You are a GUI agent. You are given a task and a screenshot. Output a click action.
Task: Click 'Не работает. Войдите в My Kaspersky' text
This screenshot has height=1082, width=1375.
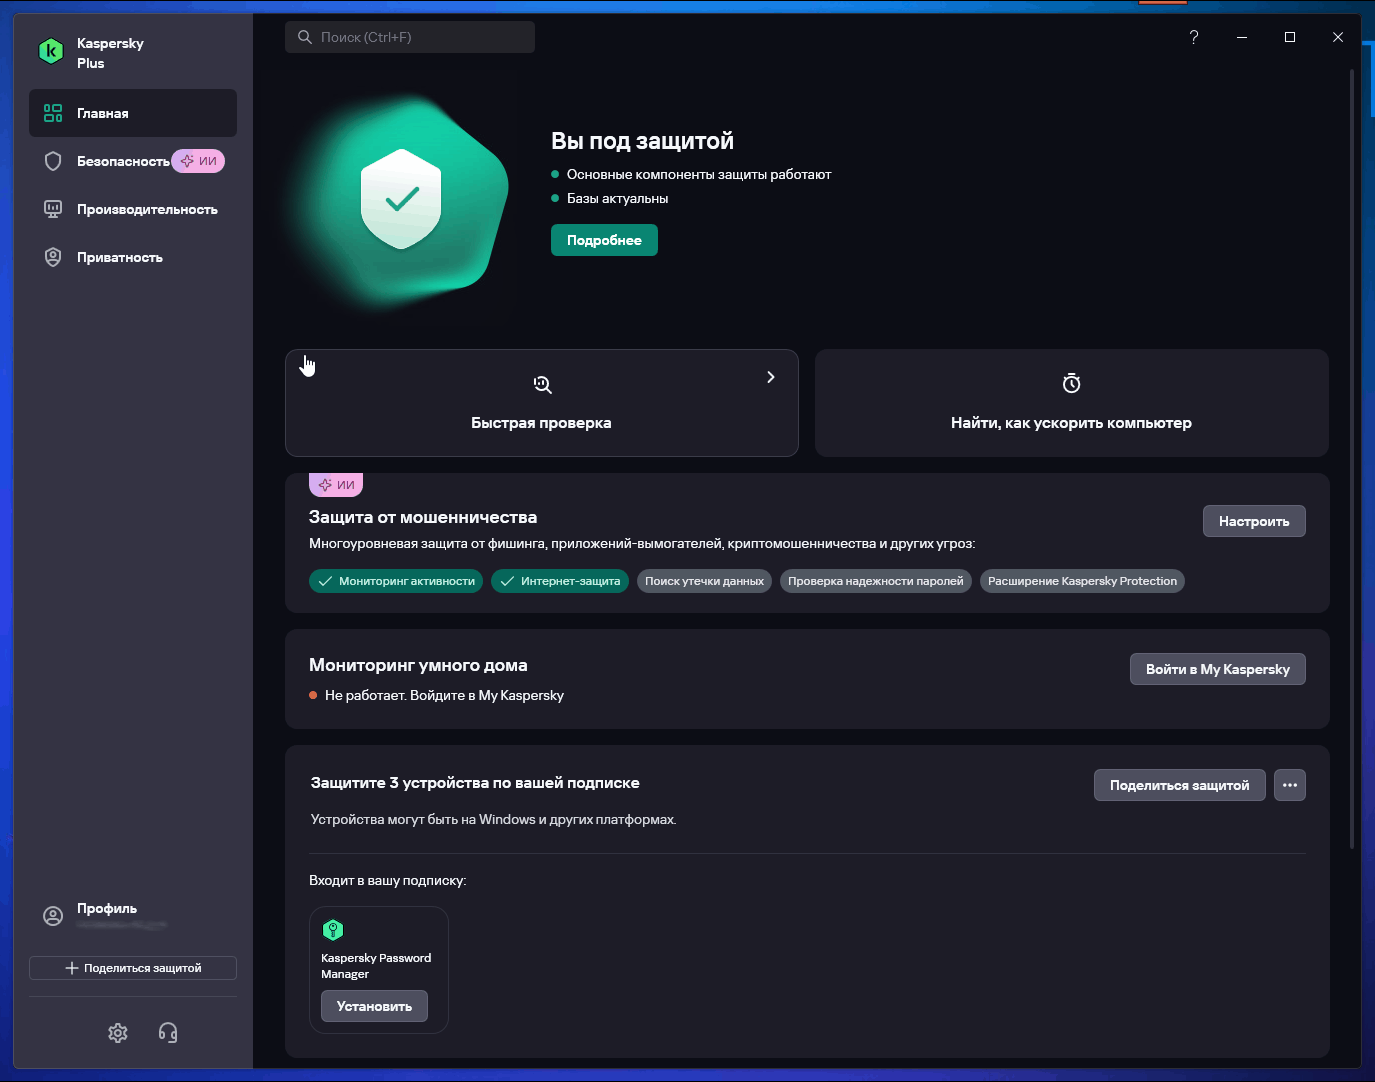pos(444,695)
